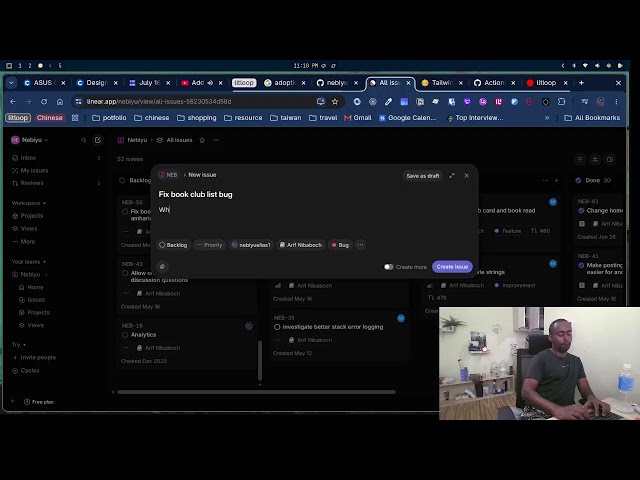Open a new browser tab
Viewport: 640px width, 480px height.
(x=581, y=83)
